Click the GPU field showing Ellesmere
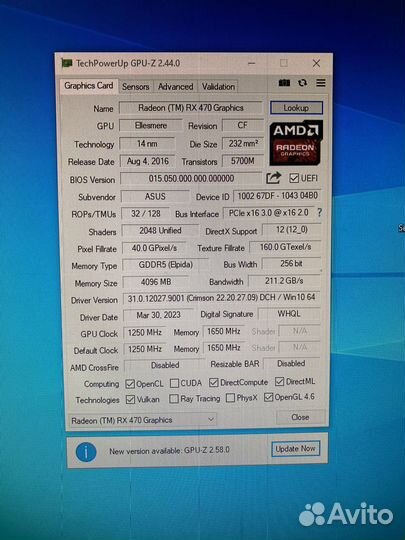405x540 pixels. click(x=151, y=126)
